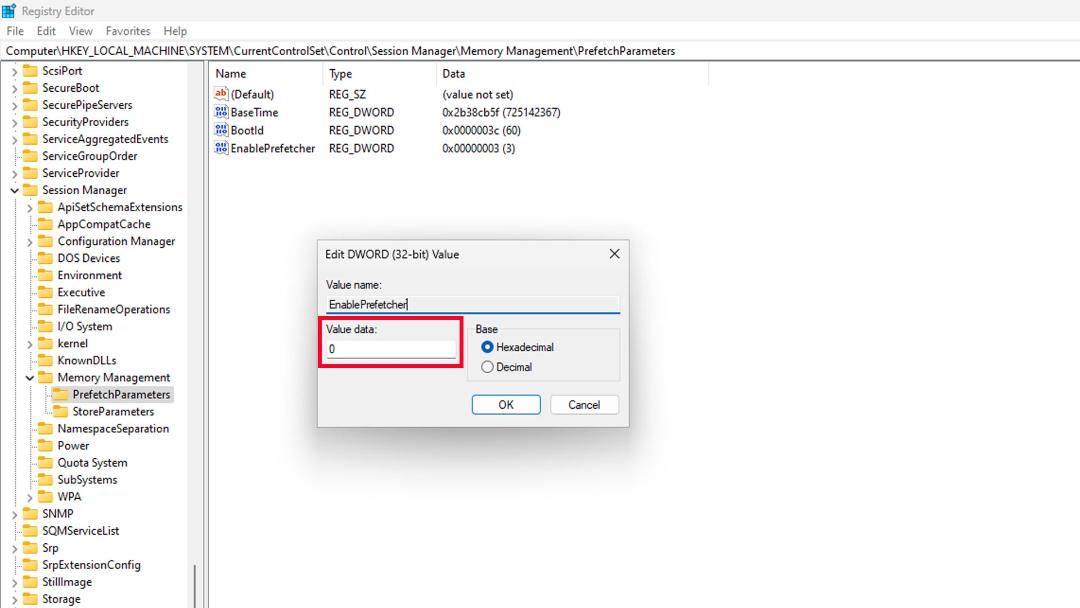Click the Session Manager folder icon
Image resolution: width=1080 pixels, height=608 pixels.
pyautogui.click(x=30, y=190)
